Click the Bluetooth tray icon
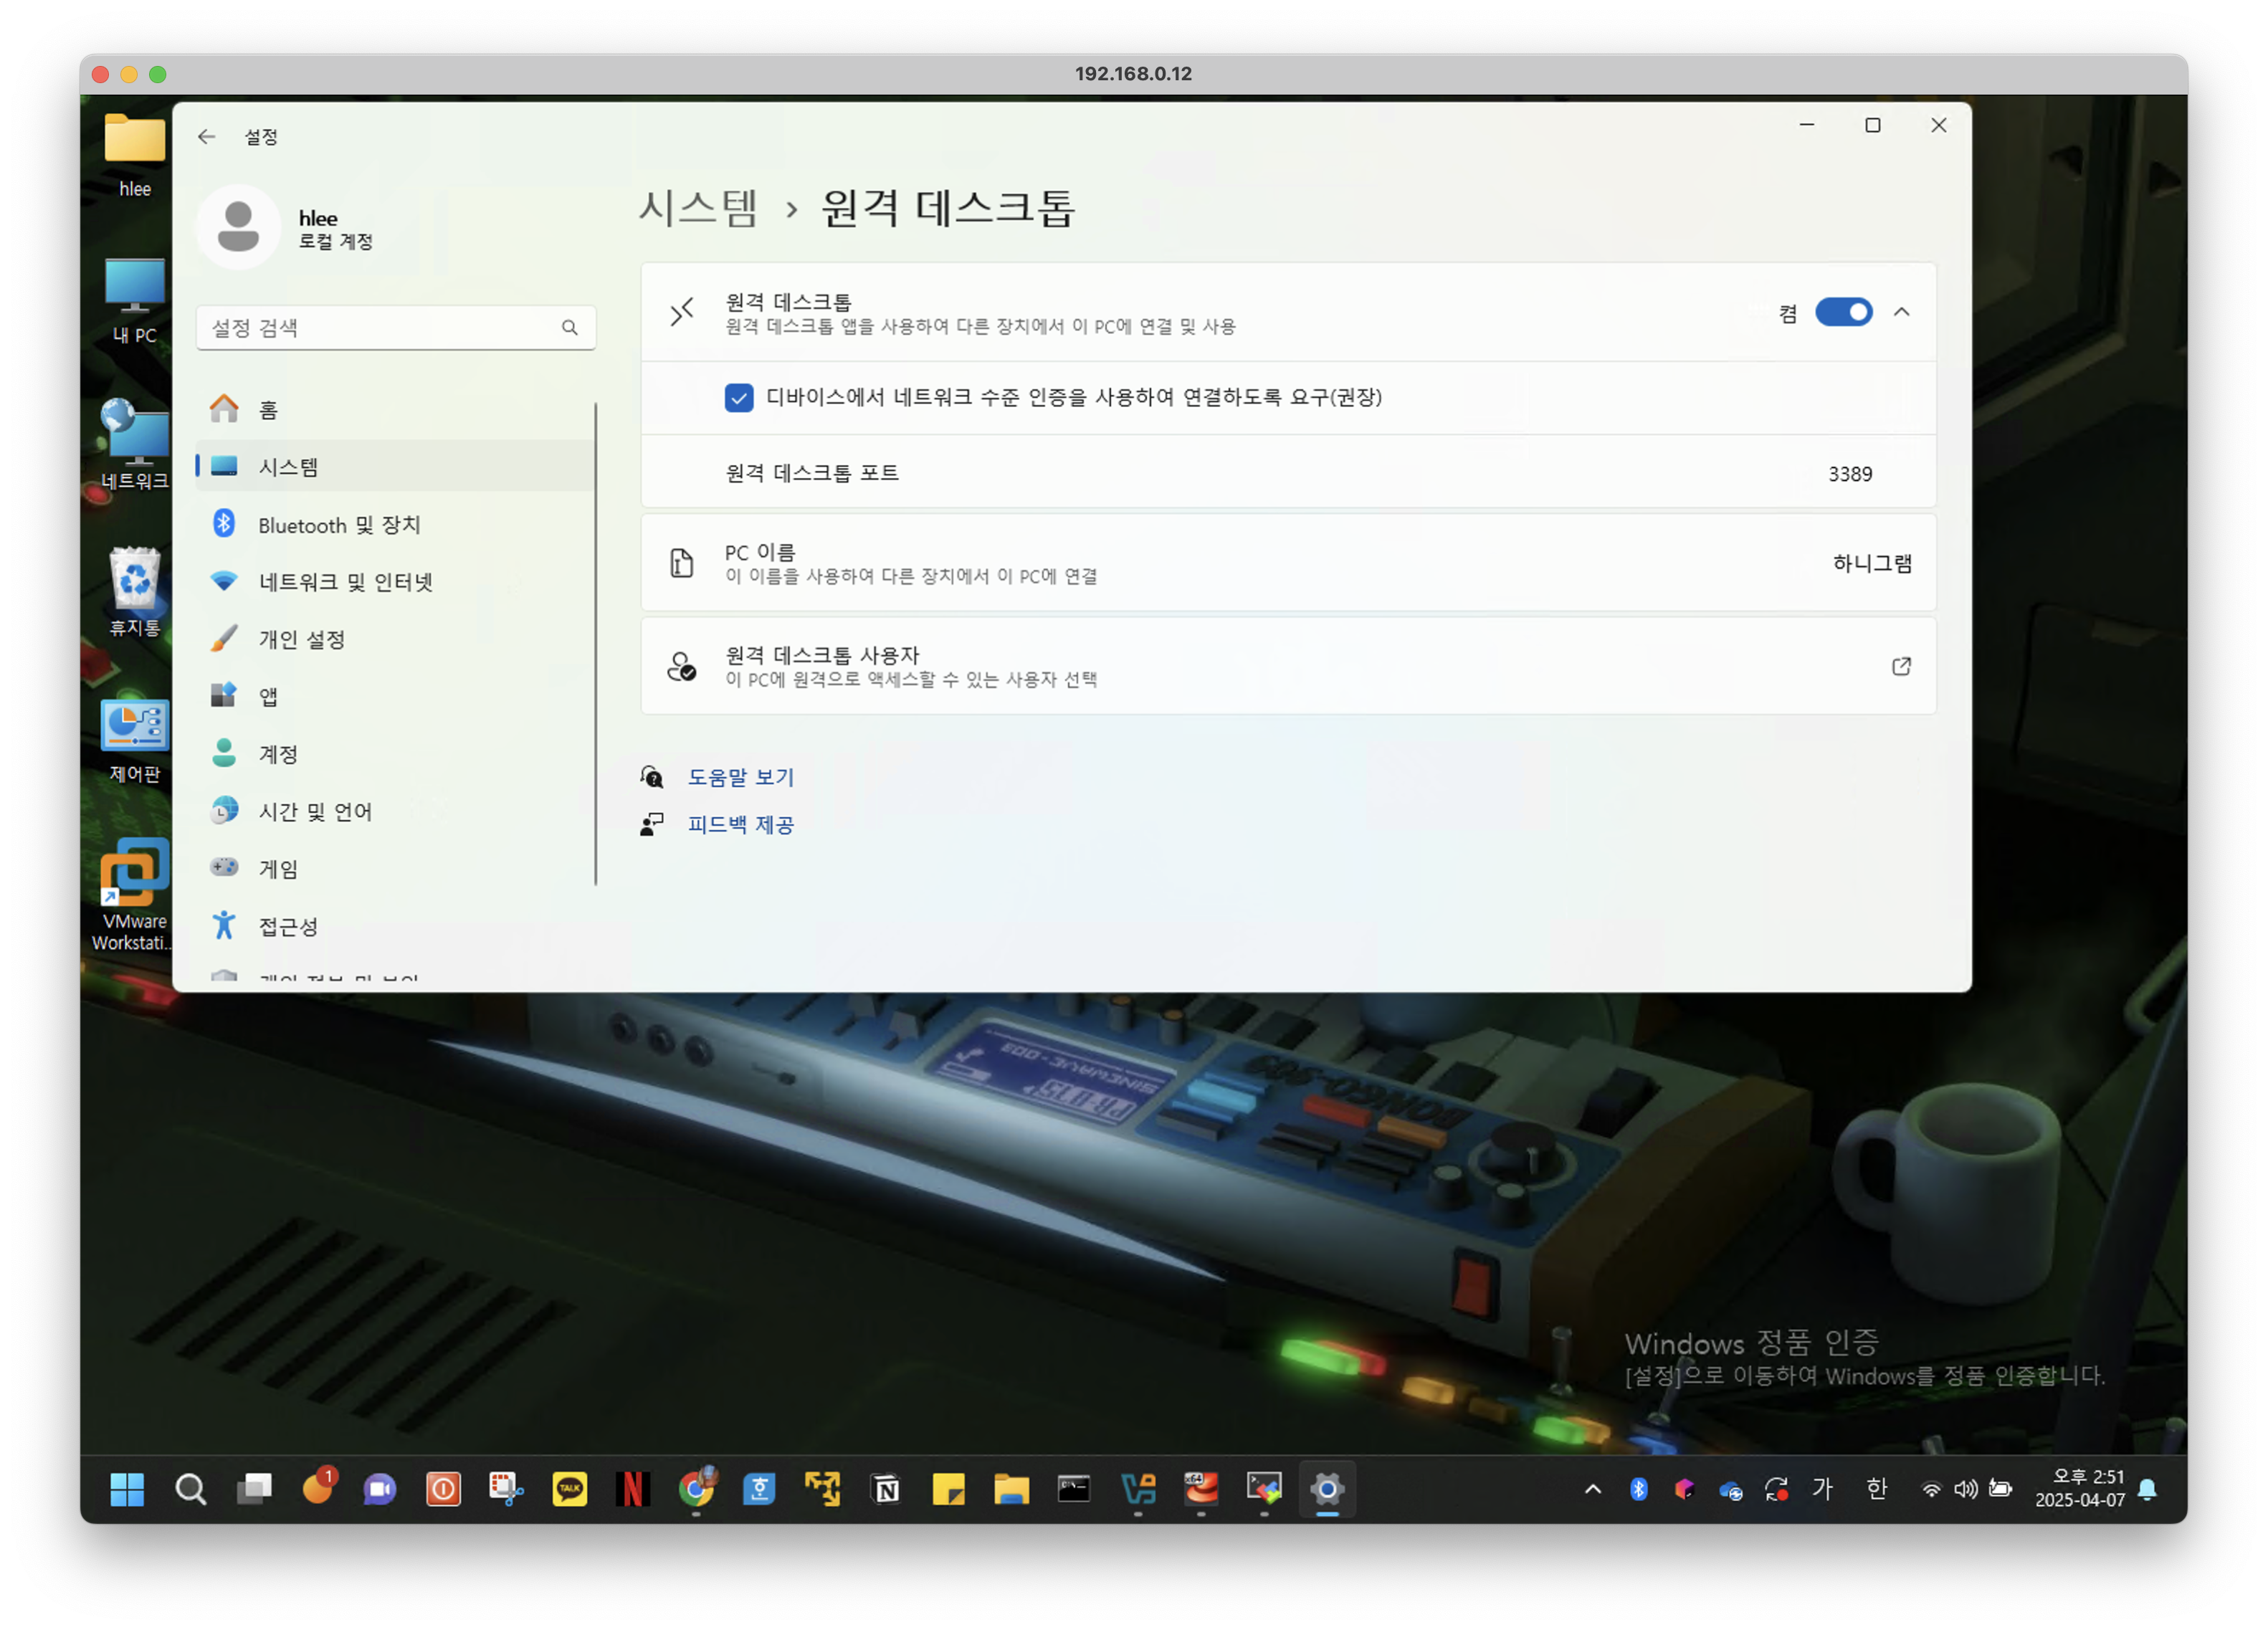 [1638, 1489]
